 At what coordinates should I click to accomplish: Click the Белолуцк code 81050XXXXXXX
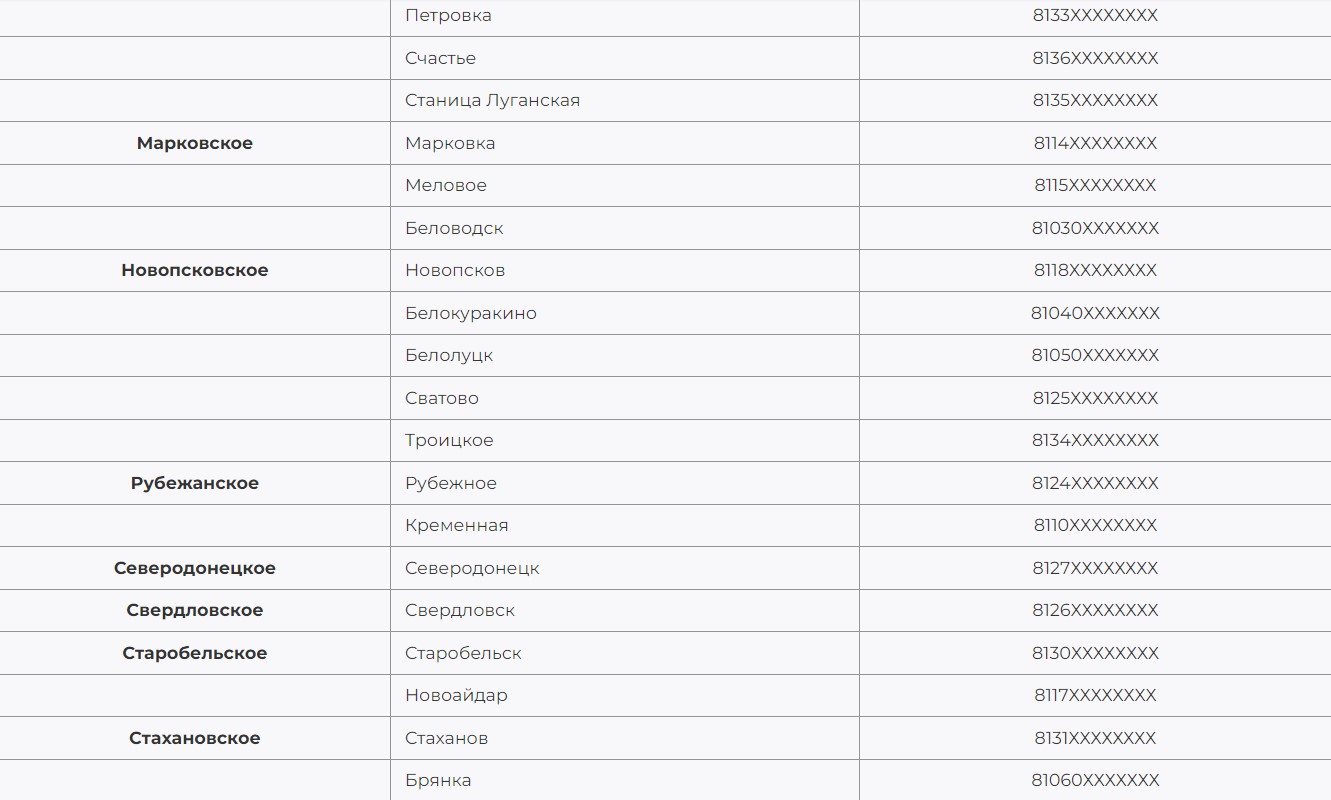click(1095, 356)
